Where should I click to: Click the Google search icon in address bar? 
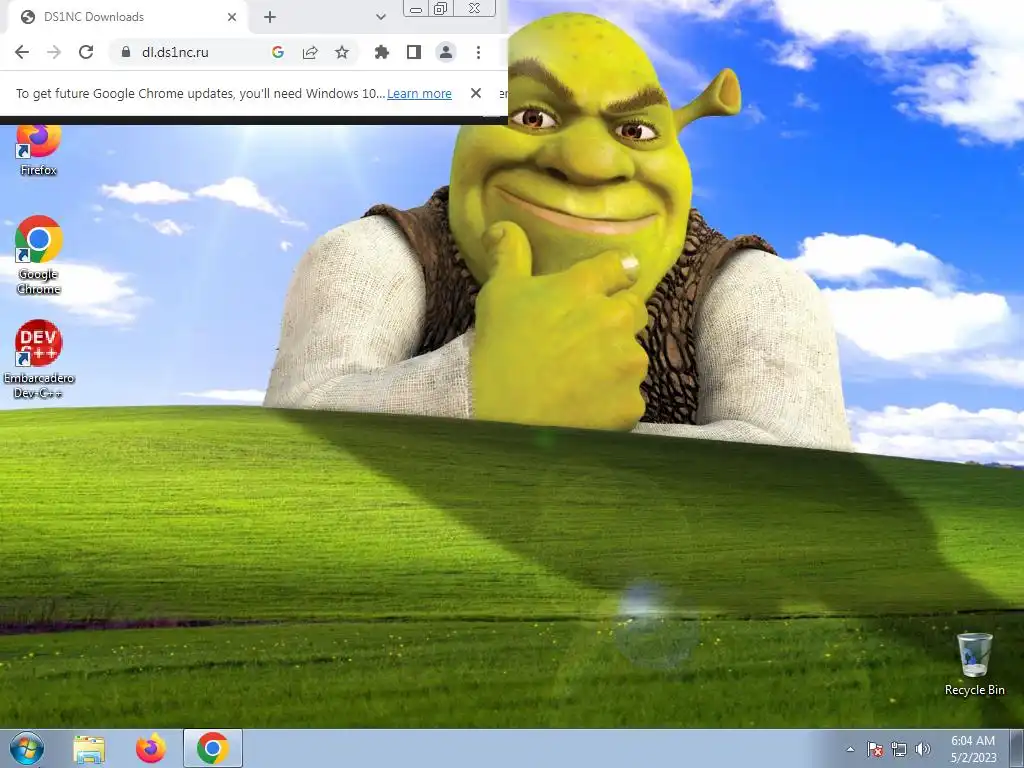pyautogui.click(x=278, y=52)
